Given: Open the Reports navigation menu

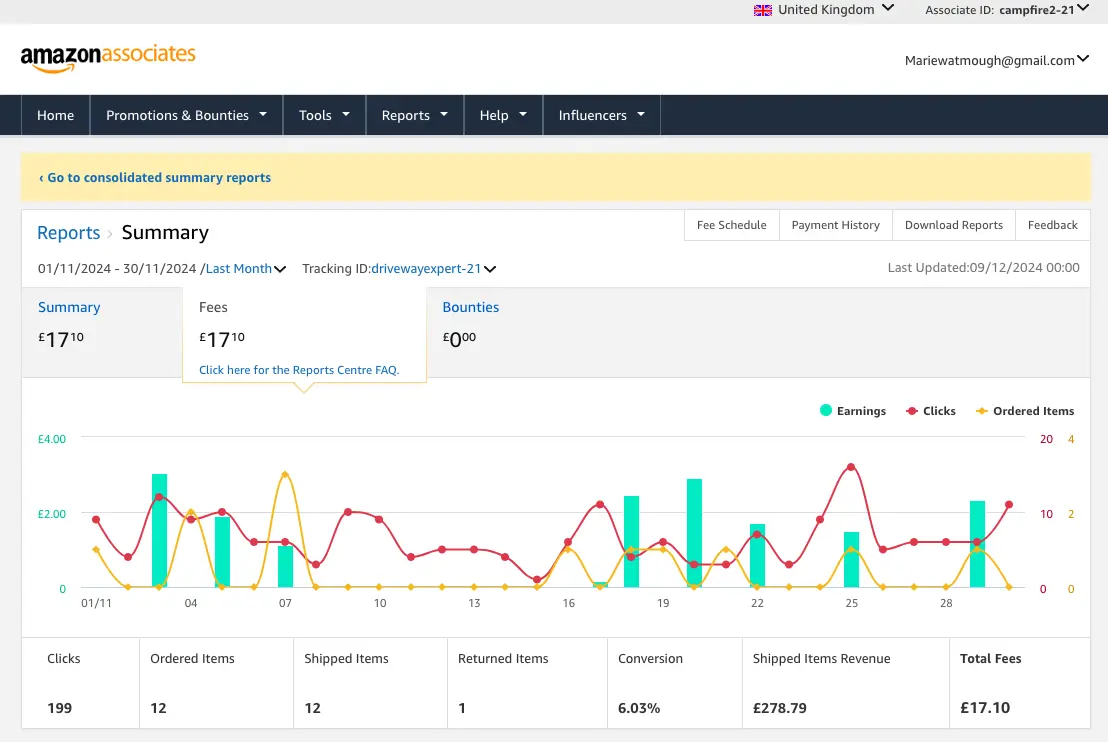Looking at the screenshot, I should [x=415, y=115].
